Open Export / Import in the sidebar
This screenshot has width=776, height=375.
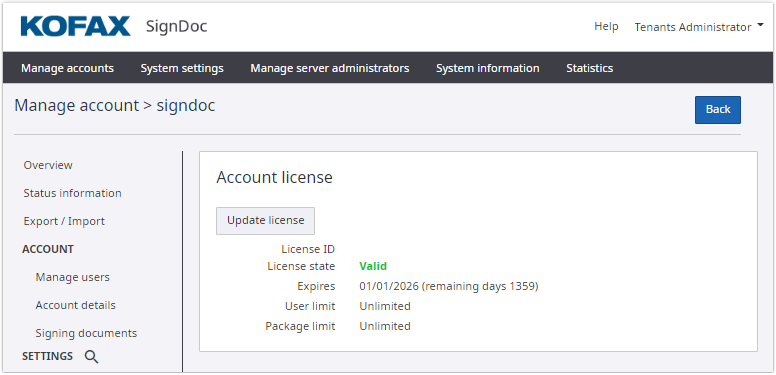[64, 221]
